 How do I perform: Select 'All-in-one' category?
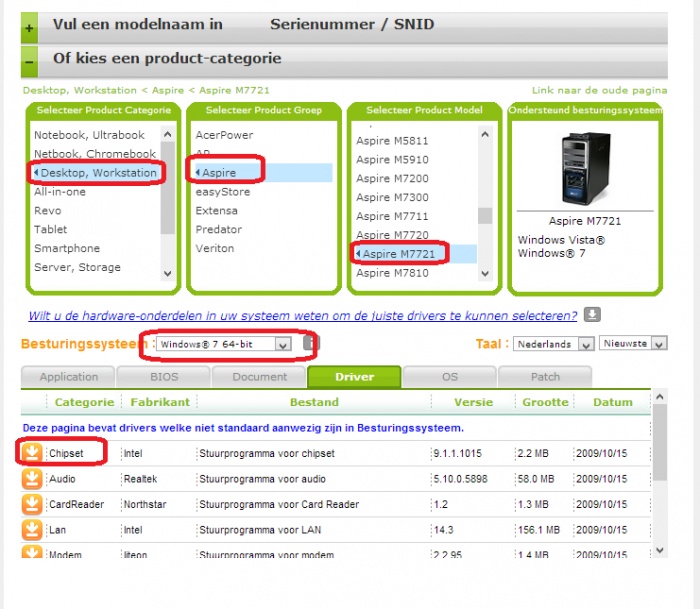point(60,192)
